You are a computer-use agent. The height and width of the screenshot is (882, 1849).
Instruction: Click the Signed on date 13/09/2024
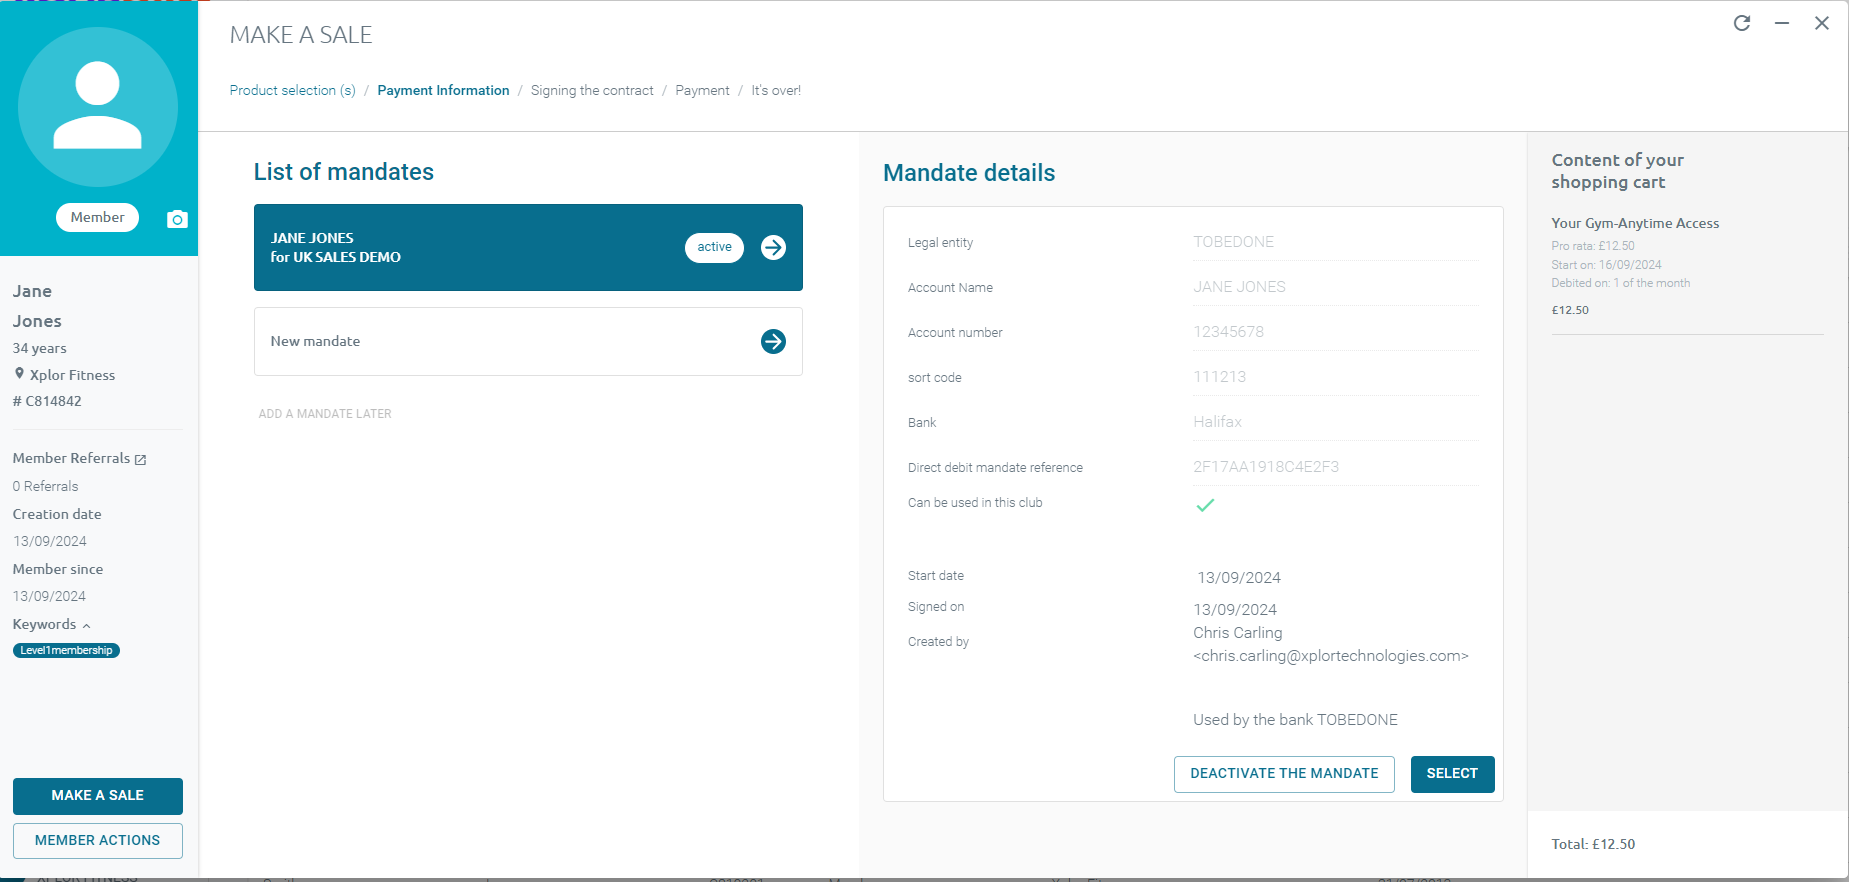click(1235, 610)
